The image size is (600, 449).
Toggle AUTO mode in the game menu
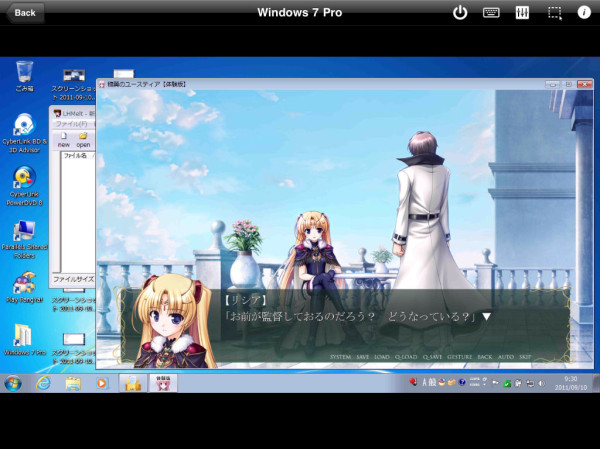click(505, 357)
